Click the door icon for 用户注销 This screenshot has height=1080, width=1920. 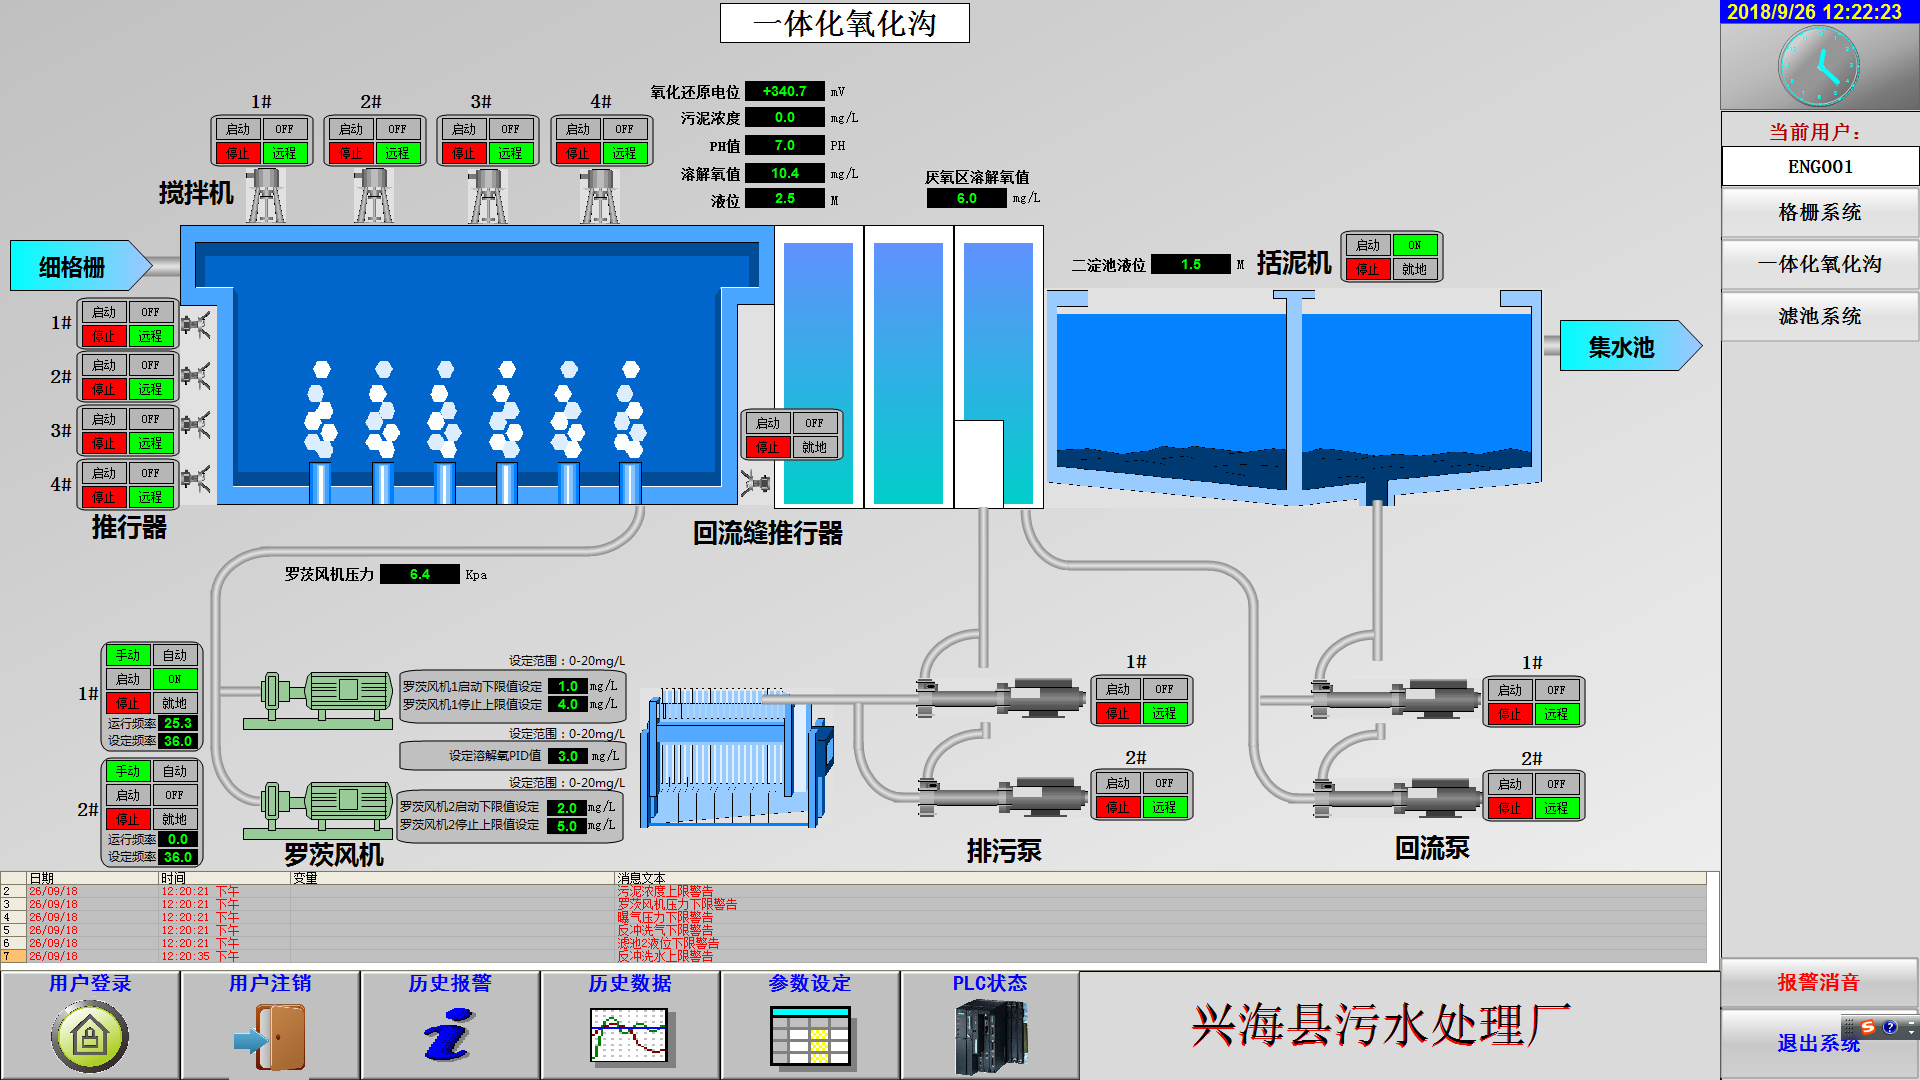pos(270,1038)
